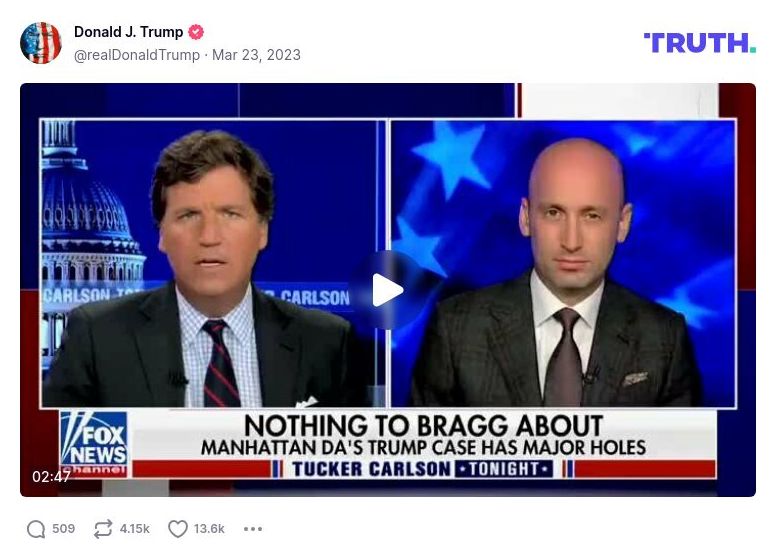Click the 02:47 video duration label
Screen dimensions: 777x559
point(51,476)
